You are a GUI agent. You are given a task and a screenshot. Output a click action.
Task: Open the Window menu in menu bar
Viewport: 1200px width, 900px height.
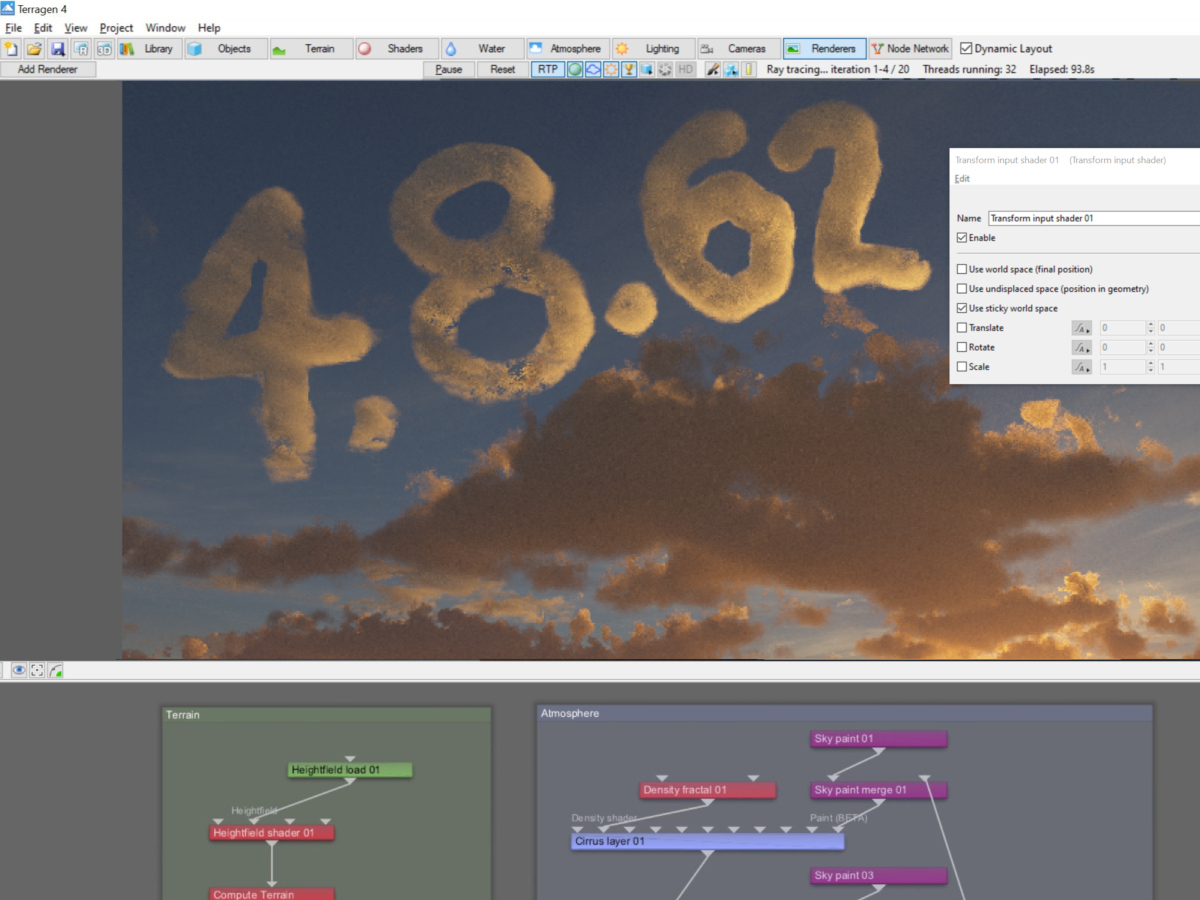coord(165,28)
